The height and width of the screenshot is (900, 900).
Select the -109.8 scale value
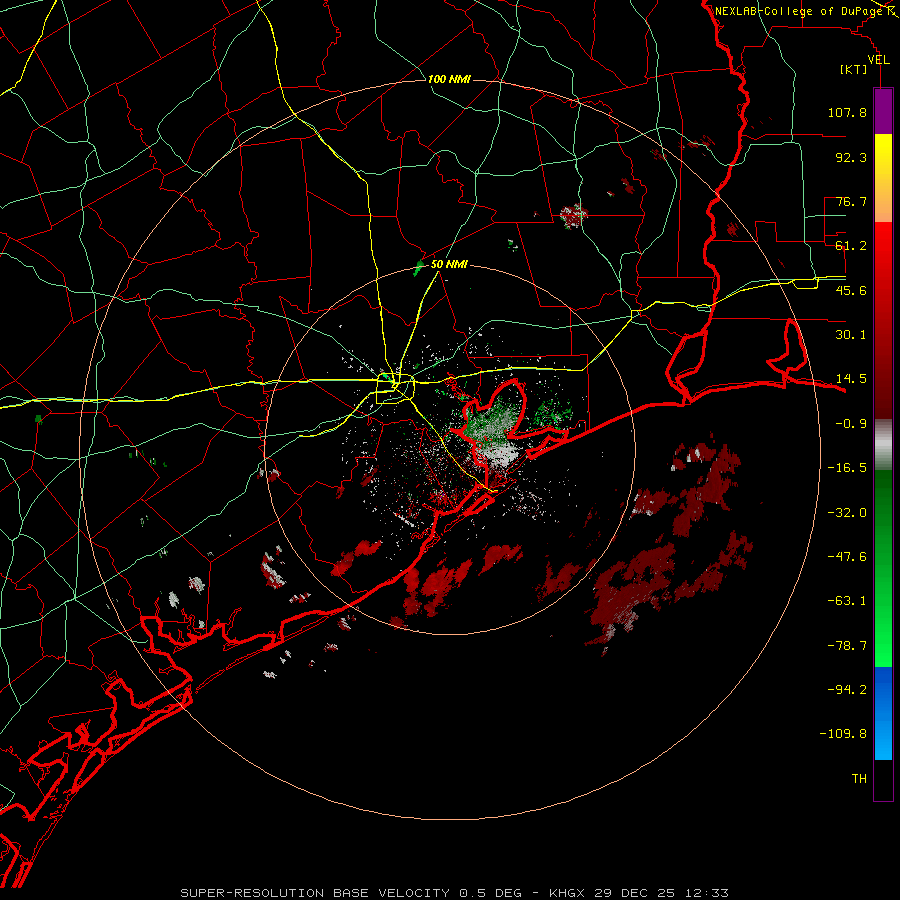(843, 734)
